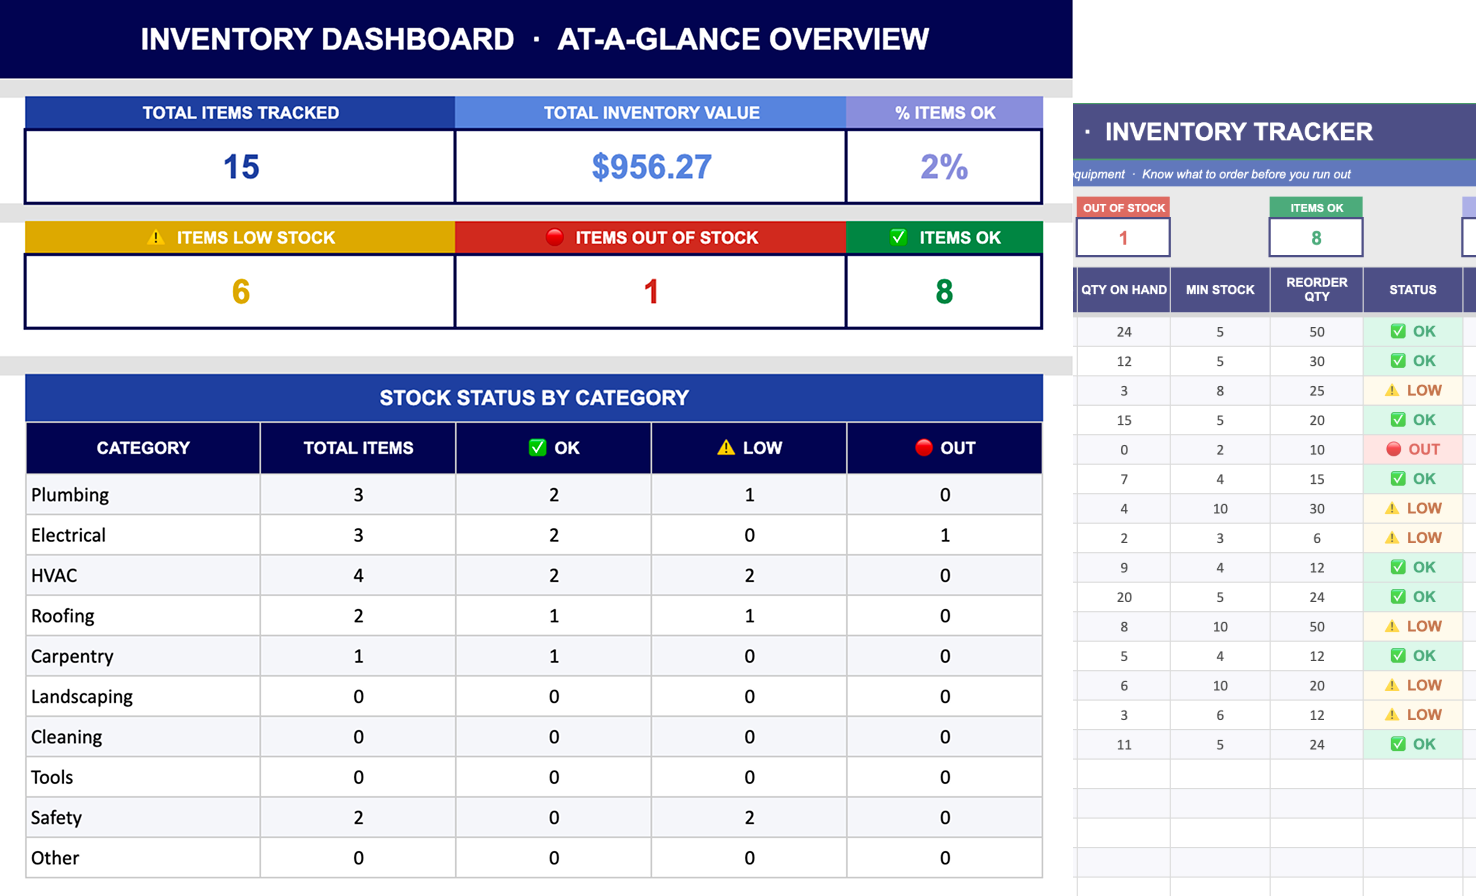1476x896 pixels.
Task: Select the dashboard Items OK count 8
Action: 944,291
